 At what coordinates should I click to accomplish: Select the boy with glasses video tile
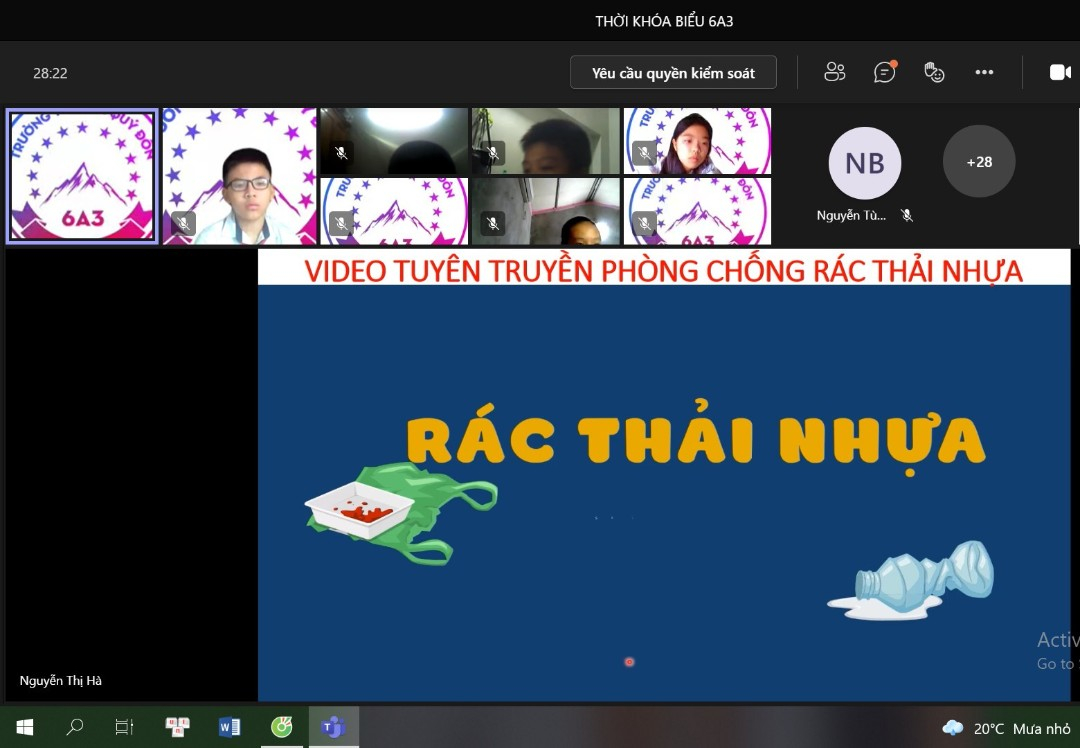(x=240, y=176)
